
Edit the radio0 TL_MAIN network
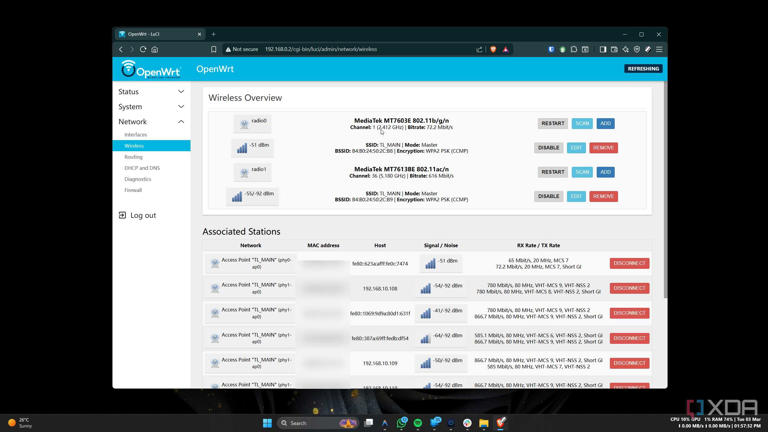pyautogui.click(x=576, y=148)
